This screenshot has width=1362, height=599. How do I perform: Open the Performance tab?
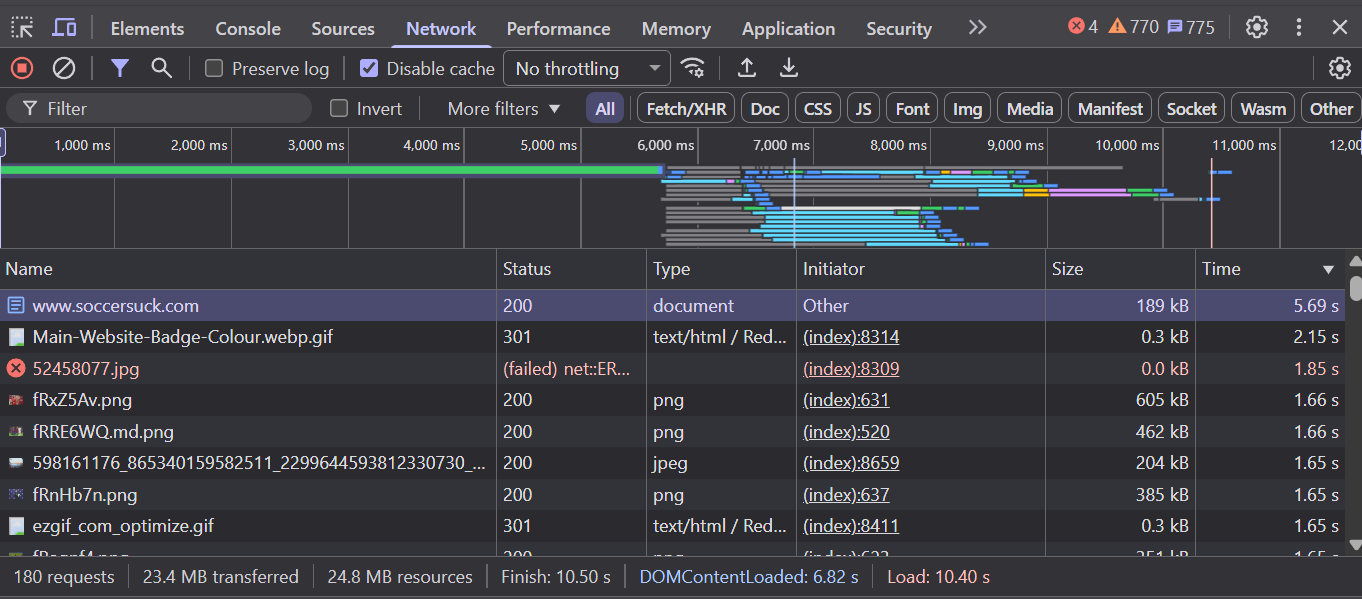[558, 29]
